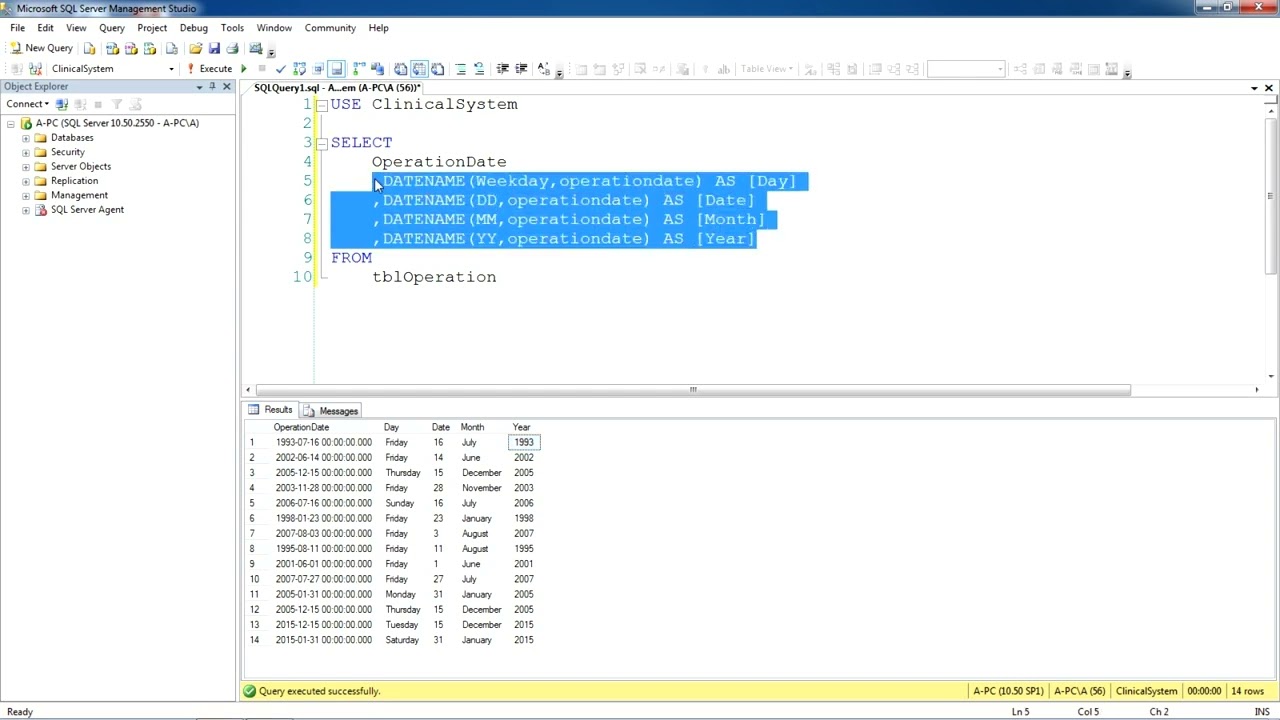Click the Parse checkmark icon
1280x720 pixels.
coord(281,69)
